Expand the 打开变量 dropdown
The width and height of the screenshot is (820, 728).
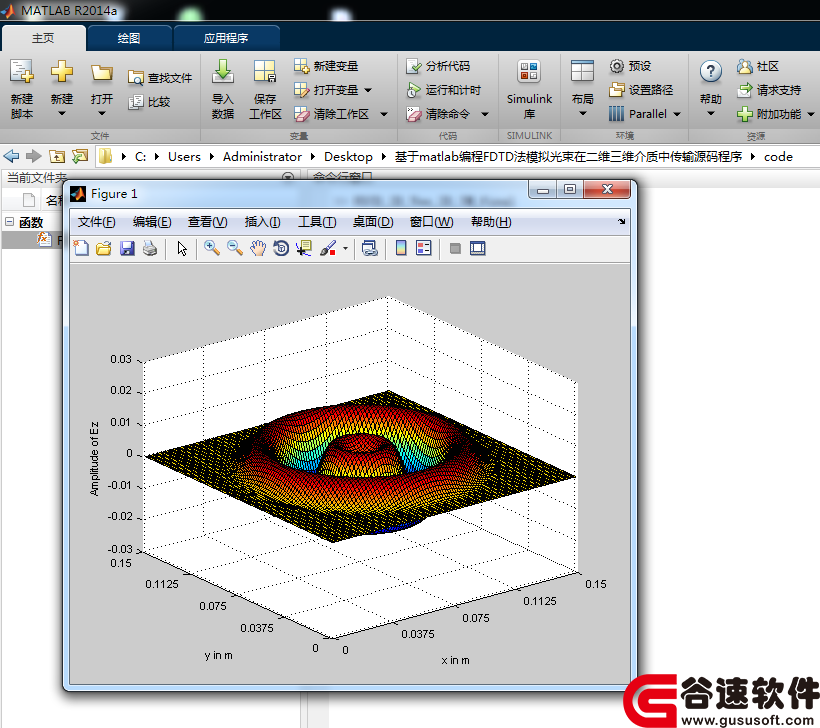tap(368, 90)
